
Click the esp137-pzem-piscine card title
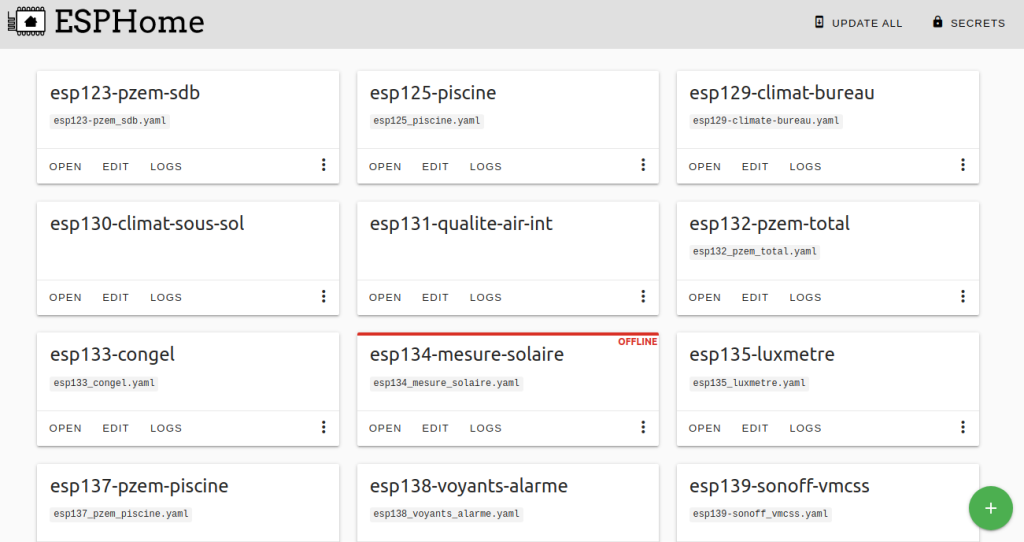(x=139, y=486)
